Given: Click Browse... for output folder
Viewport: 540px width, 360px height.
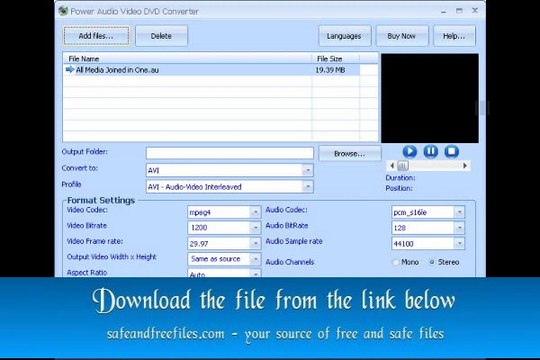Looking at the screenshot, I should 350,154.
